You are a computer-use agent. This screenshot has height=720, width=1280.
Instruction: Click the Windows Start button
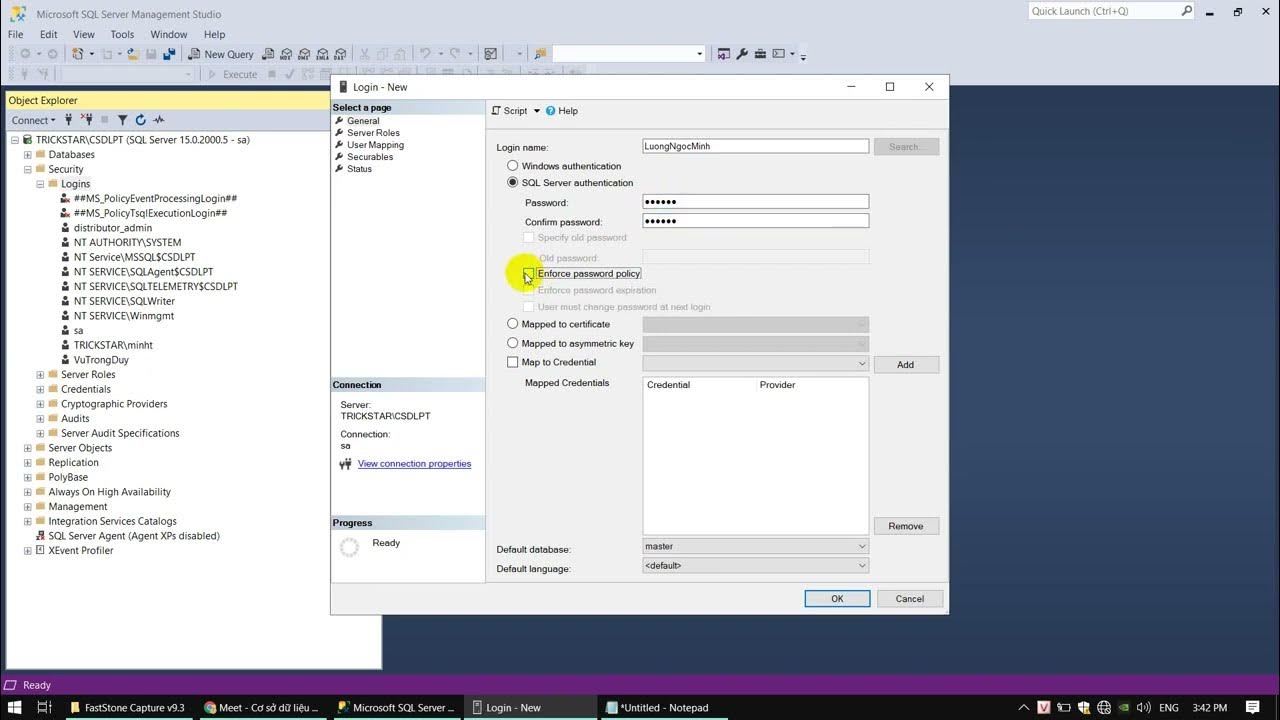[15, 707]
